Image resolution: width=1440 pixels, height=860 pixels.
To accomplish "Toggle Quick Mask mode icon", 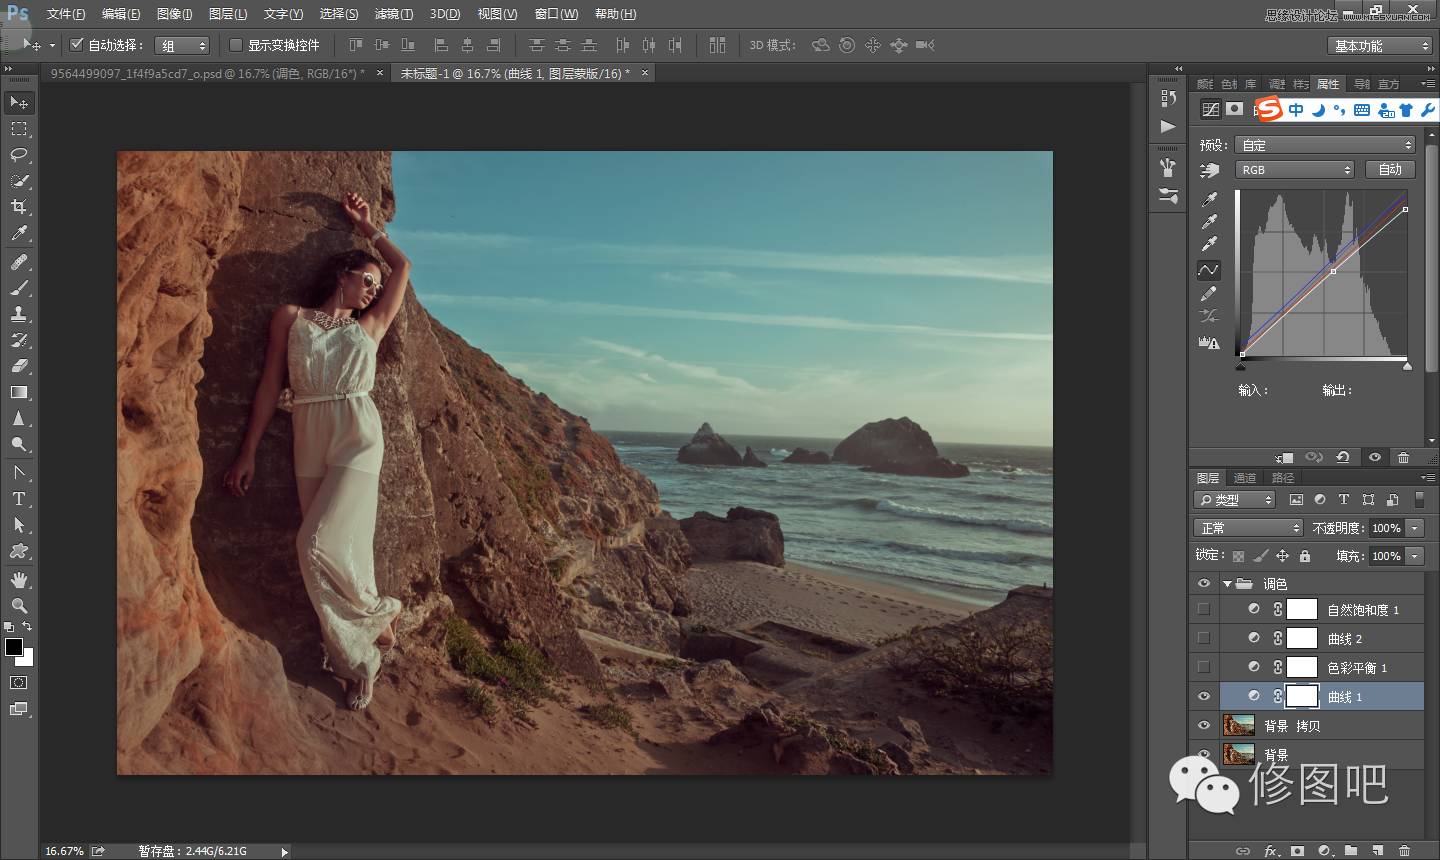I will [19, 683].
